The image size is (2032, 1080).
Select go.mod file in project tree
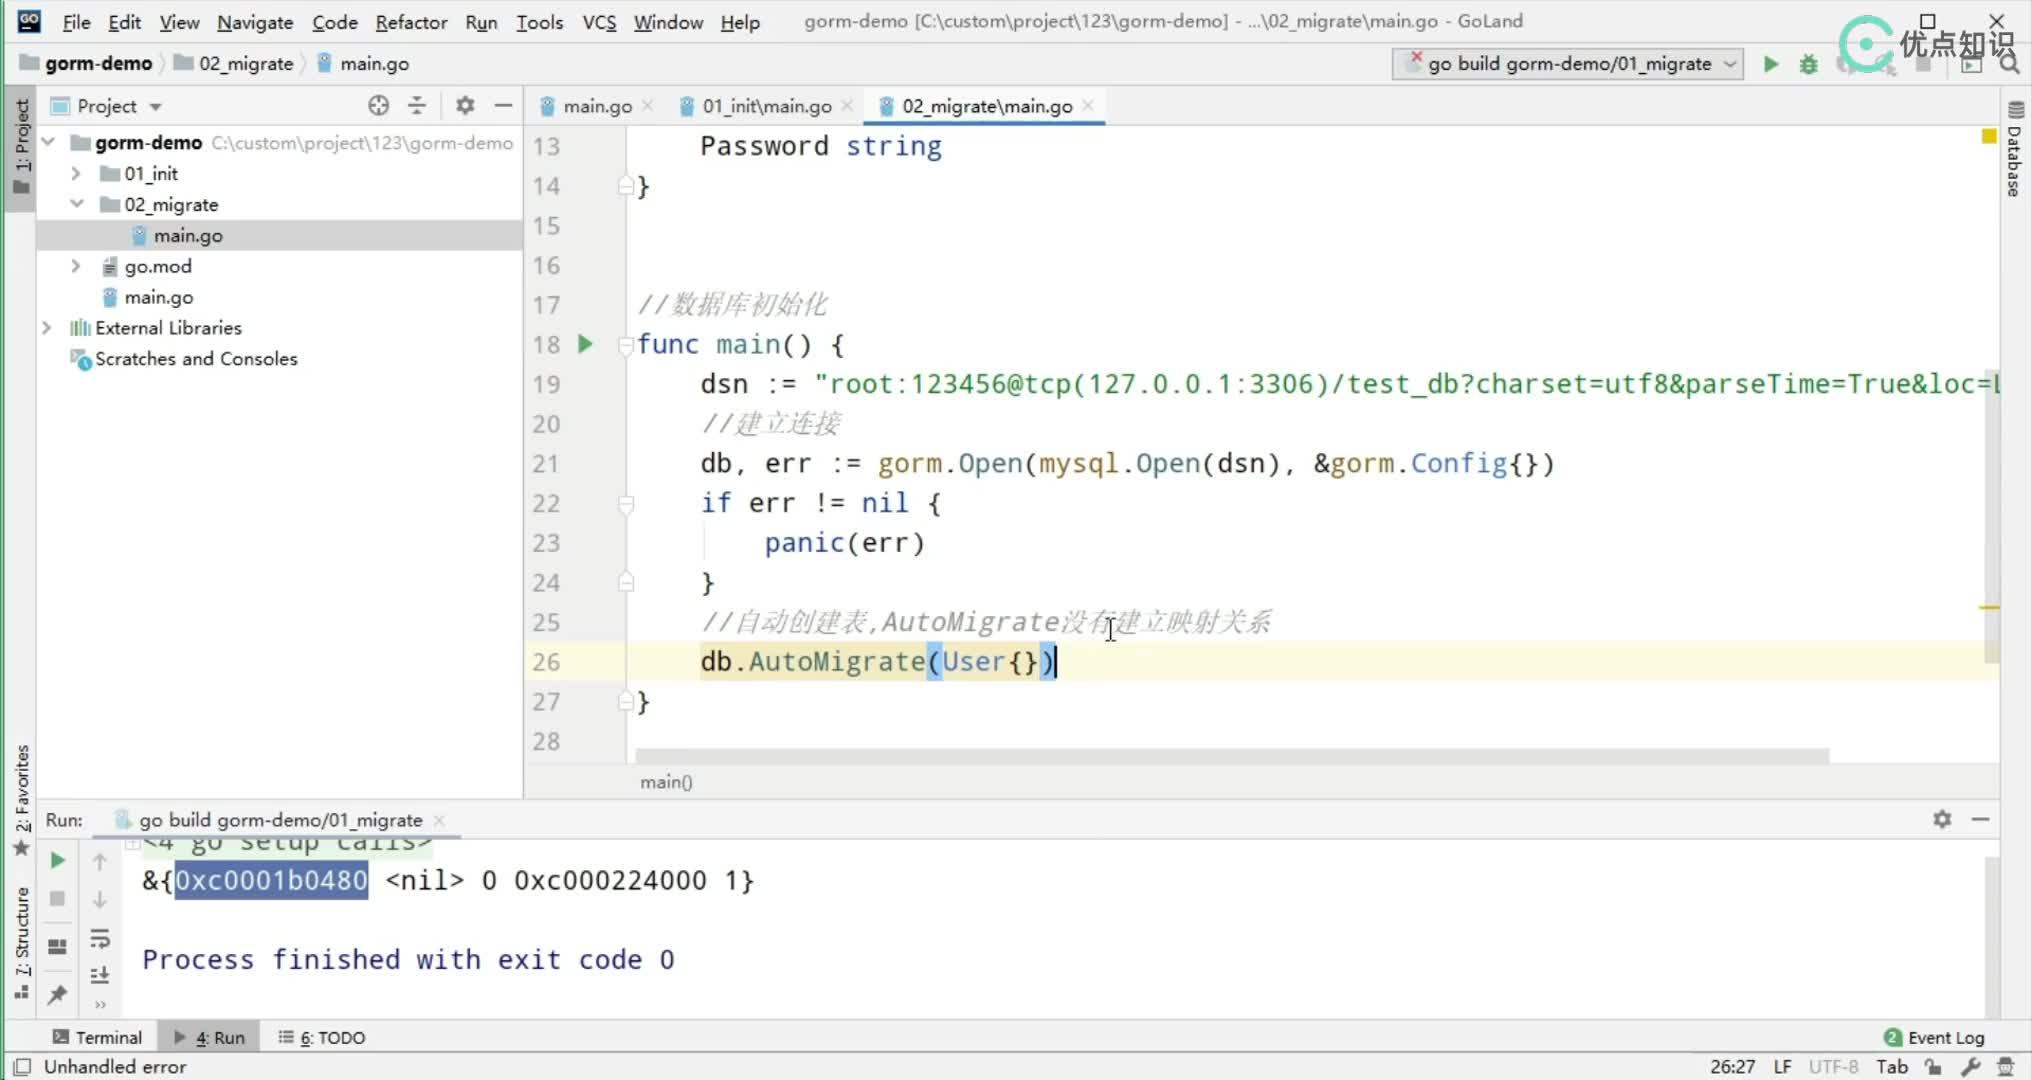(x=157, y=266)
